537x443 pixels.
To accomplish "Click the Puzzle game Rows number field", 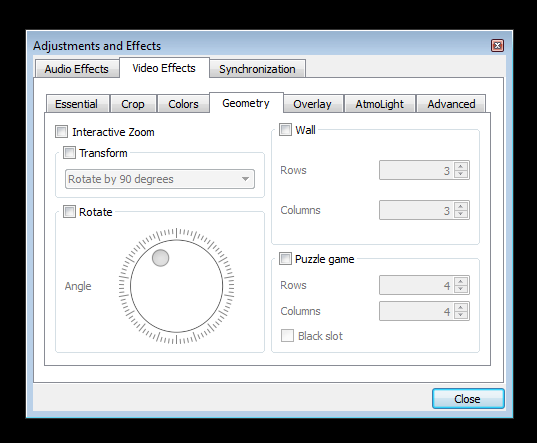I will [x=416, y=285].
